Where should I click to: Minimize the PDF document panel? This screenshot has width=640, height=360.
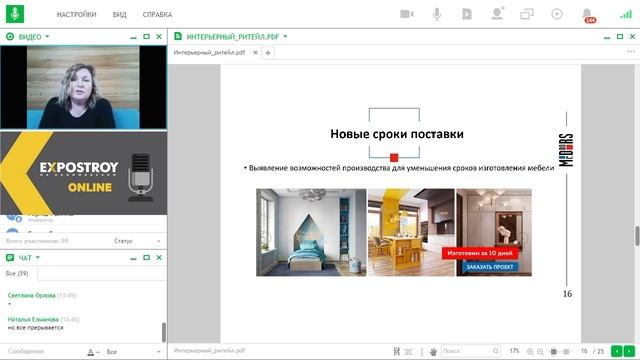click(607, 37)
